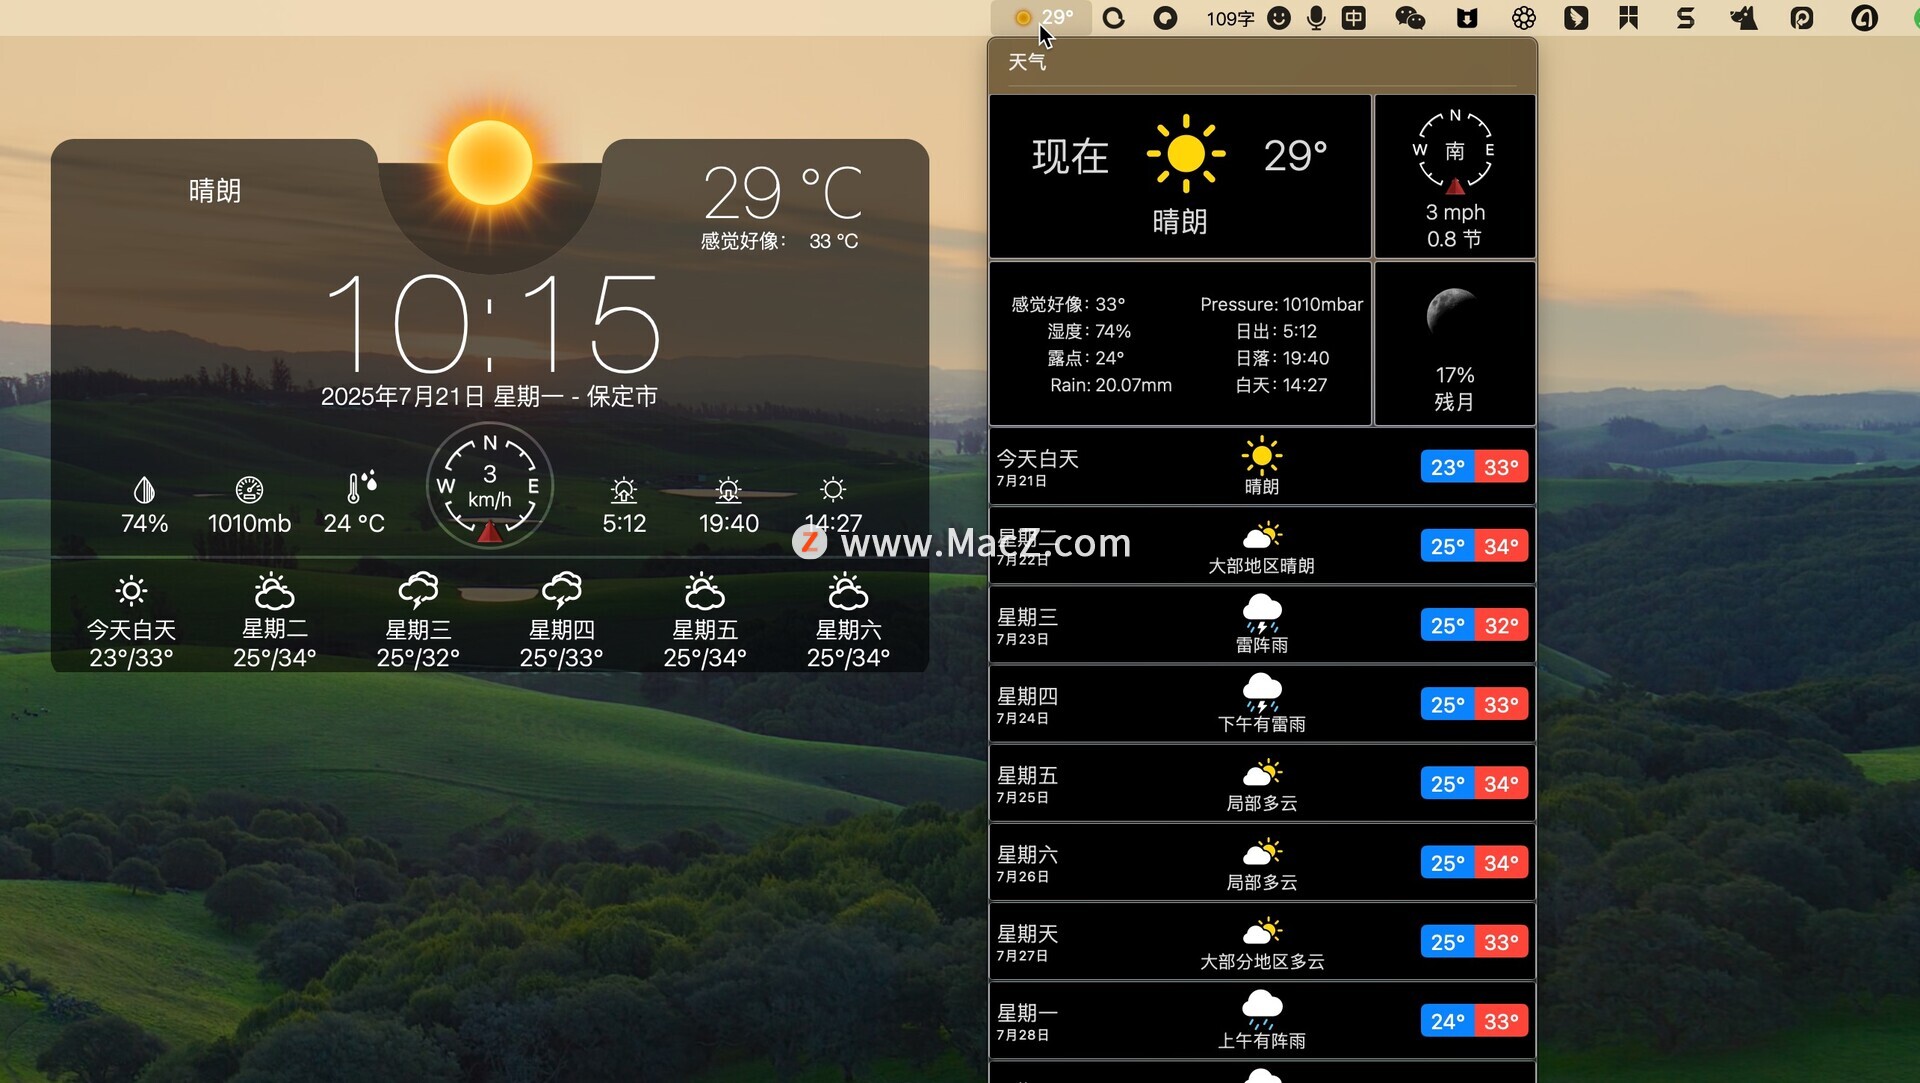This screenshot has height=1083, width=1920.
Task: Select 星期二 25°/34° in widget forecast
Action: coord(274,621)
